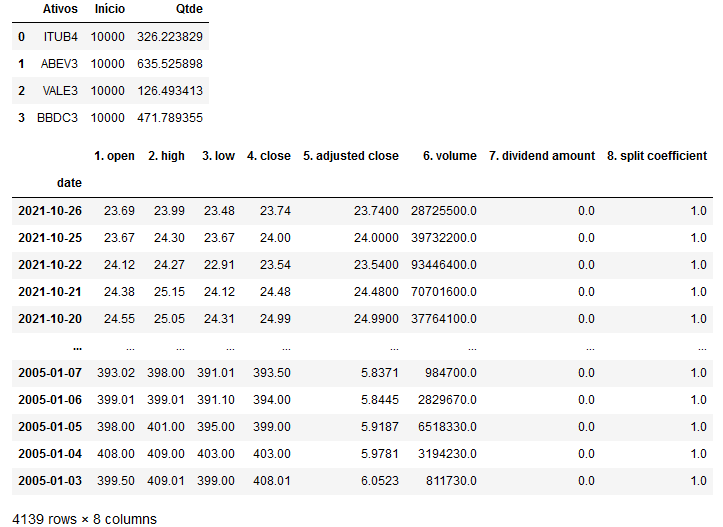Click adjusted close value 5.8445
This screenshot has height=527, width=723.
pos(379,400)
